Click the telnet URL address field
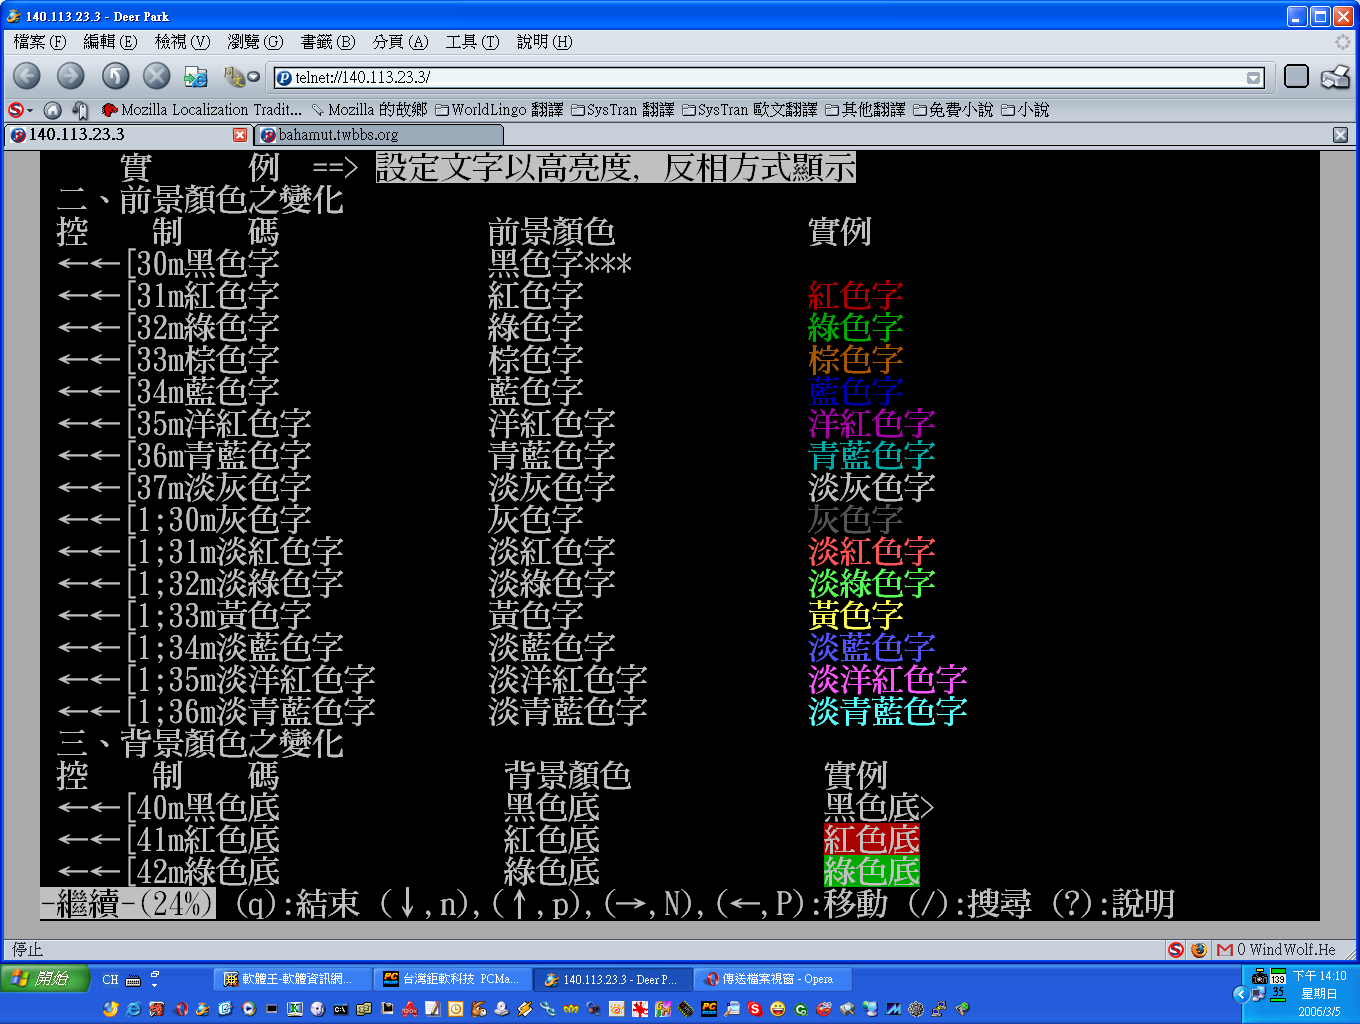The height and width of the screenshot is (1024, 1360). point(760,78)
